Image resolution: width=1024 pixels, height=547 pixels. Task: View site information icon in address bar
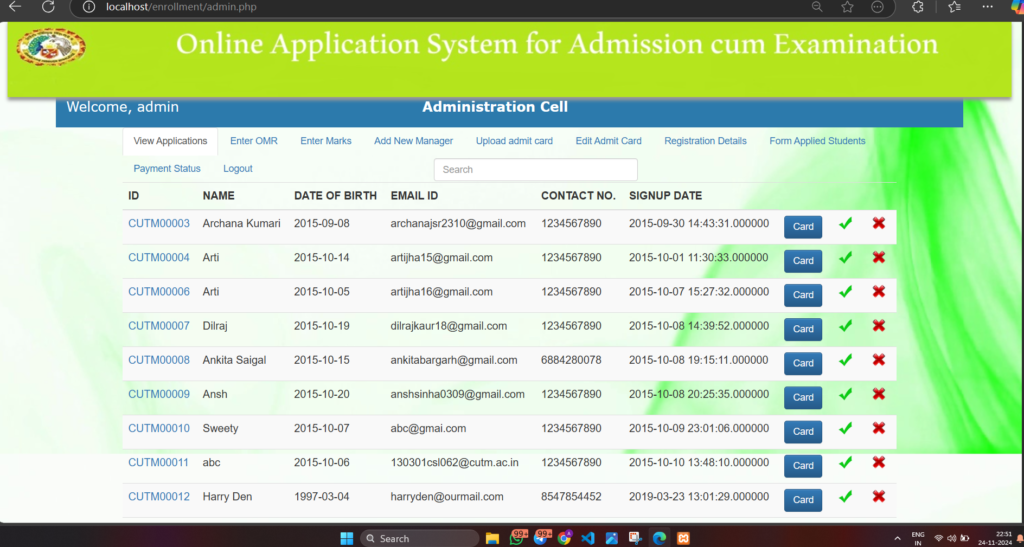[x=89, y=7]
